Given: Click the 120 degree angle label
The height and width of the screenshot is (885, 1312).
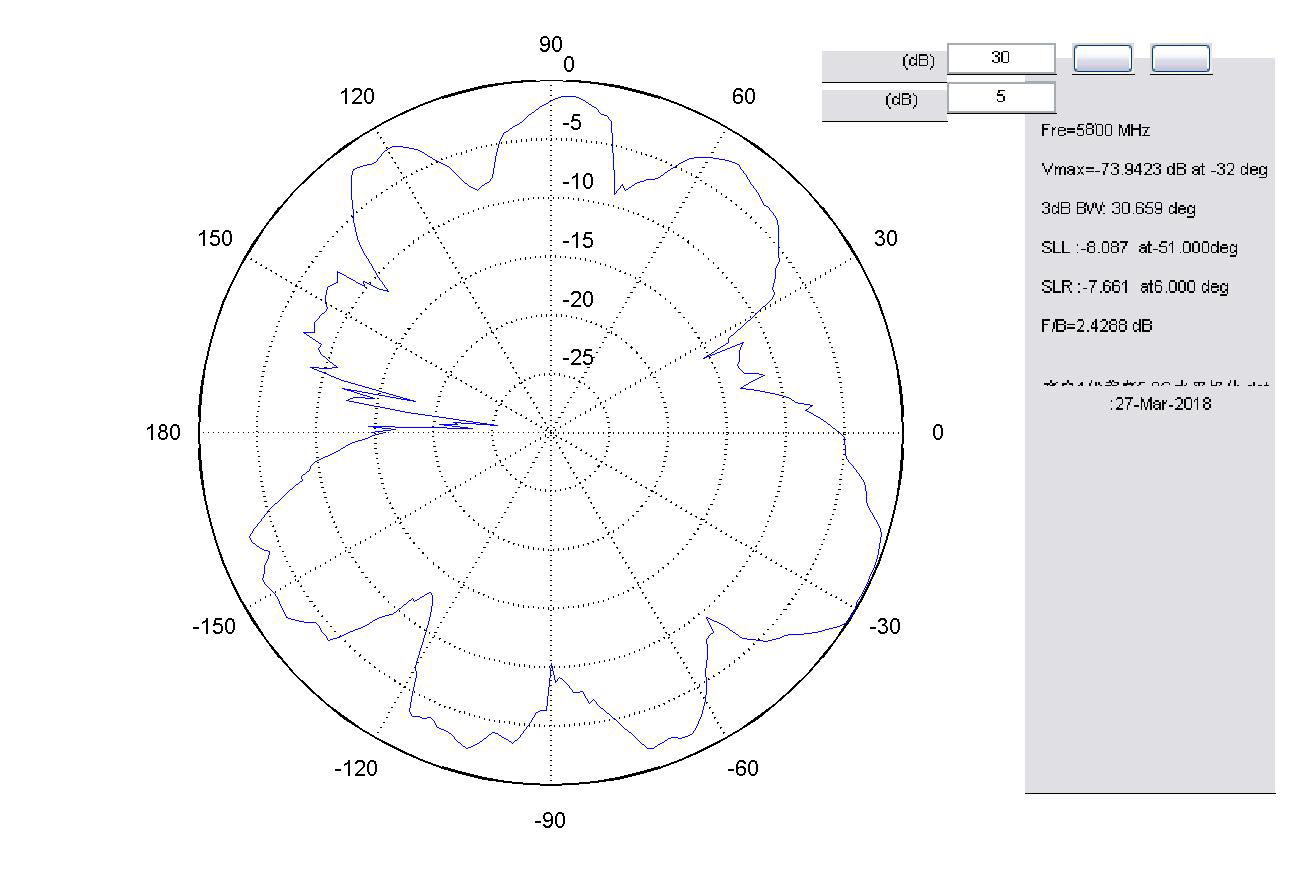Looking at the screenshot, I should [x=357, y=97].
